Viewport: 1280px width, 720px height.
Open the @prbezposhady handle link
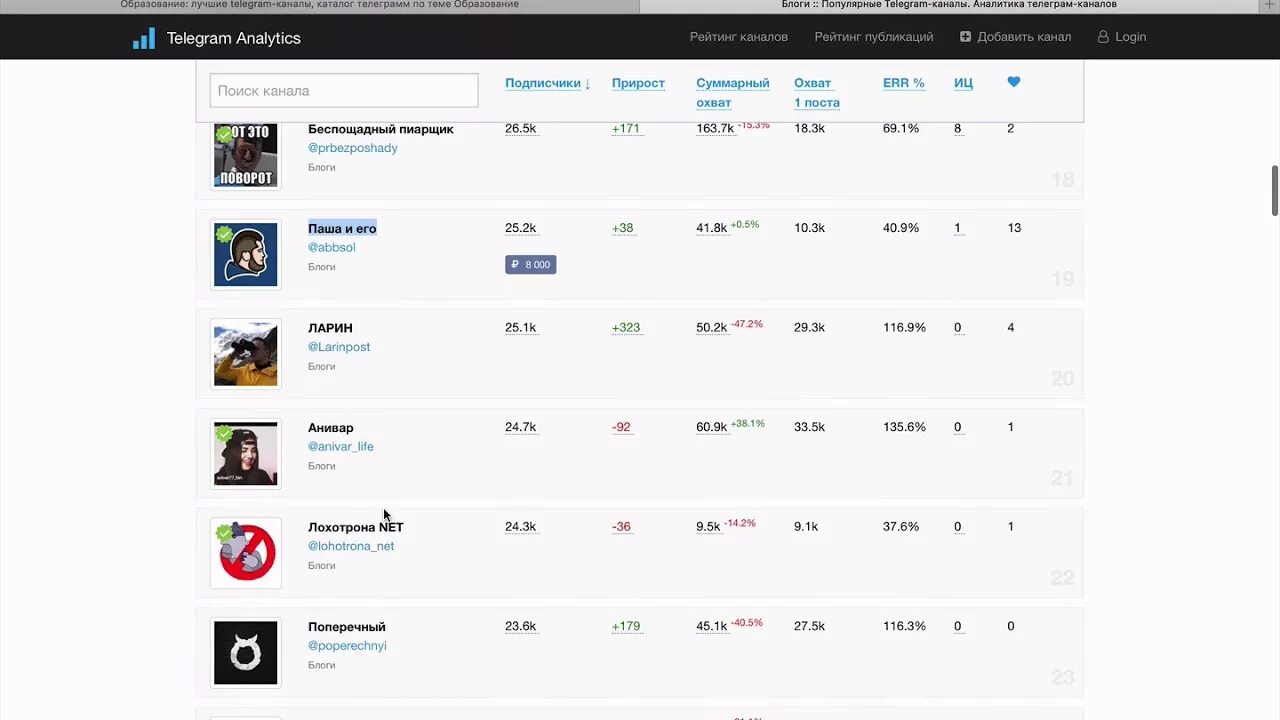pos(353,148)
